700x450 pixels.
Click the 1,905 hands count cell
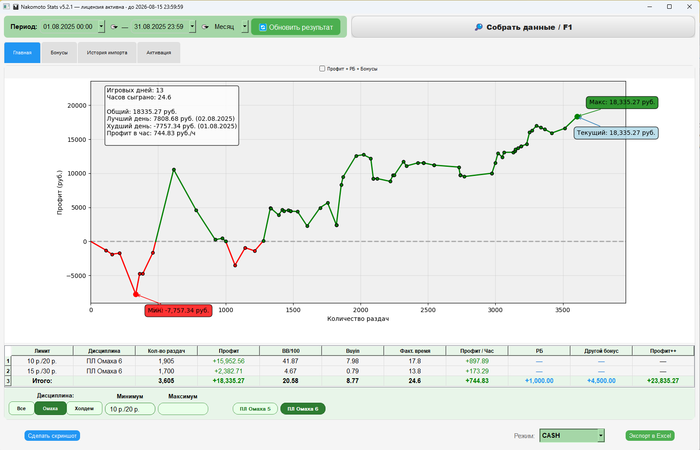pos(166,361)
